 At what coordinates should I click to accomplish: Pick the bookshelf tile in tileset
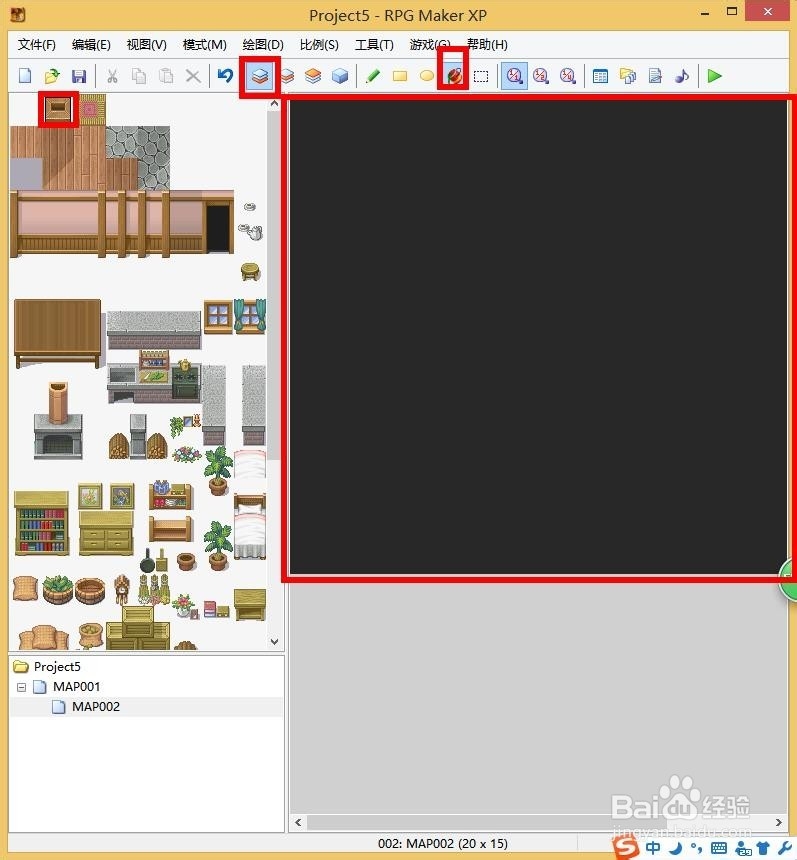point(42,524)
